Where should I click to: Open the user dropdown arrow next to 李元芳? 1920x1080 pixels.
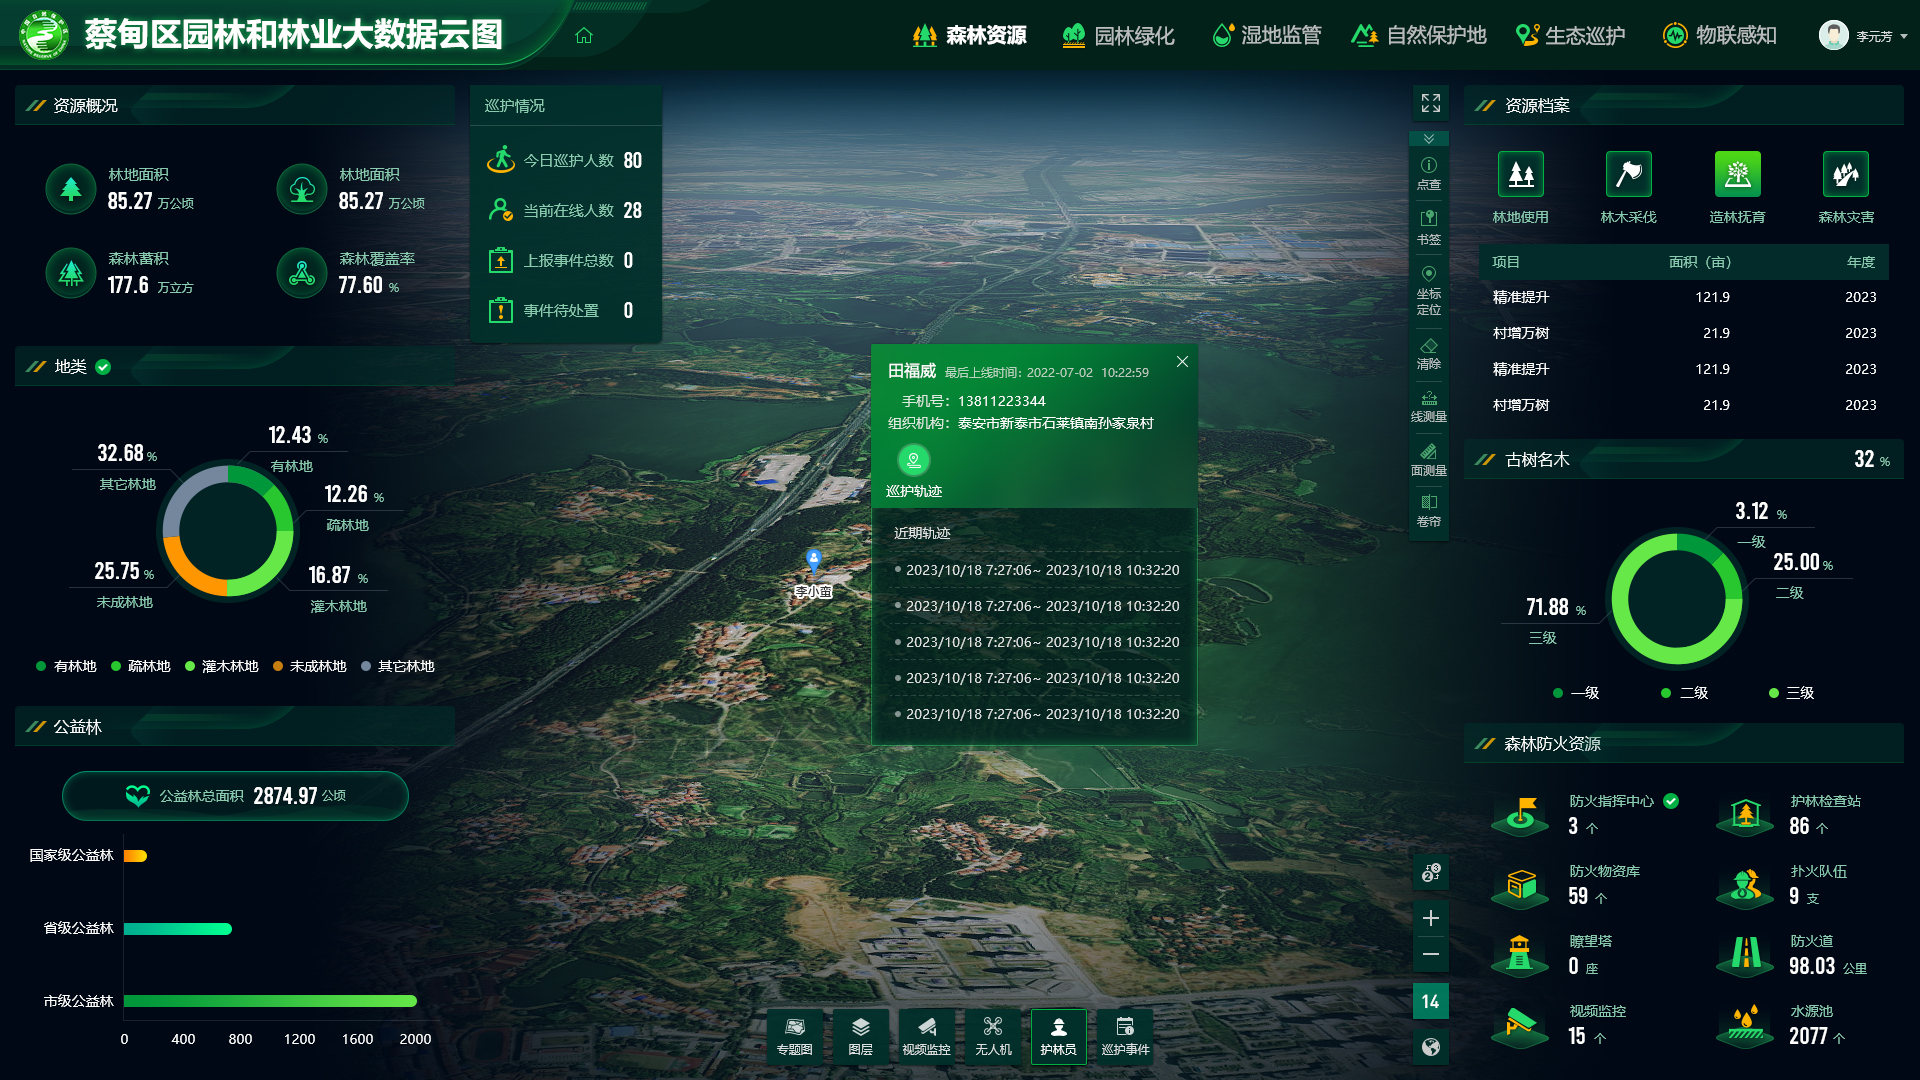coord(1904,36)
